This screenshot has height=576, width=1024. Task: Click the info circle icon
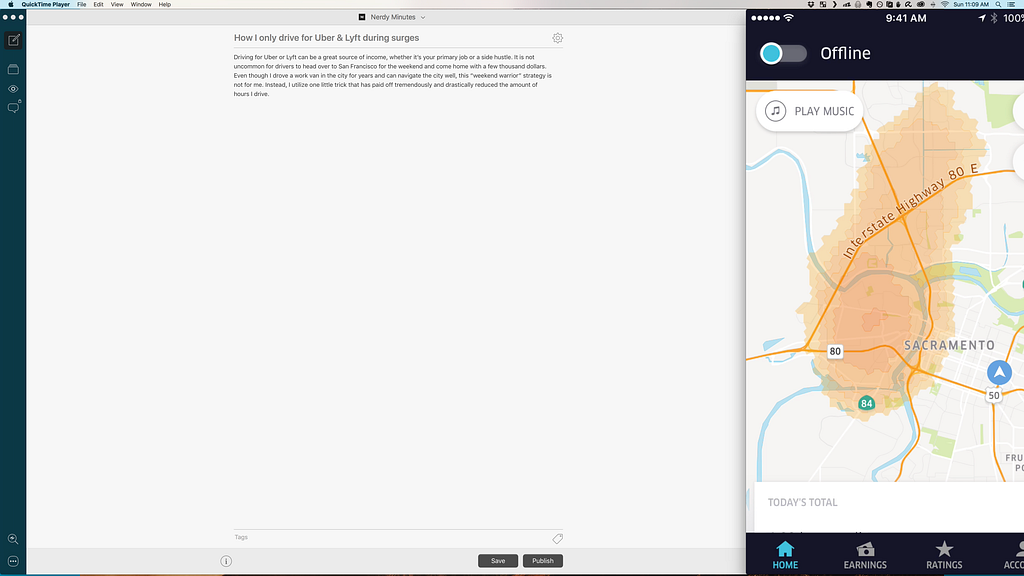pyautogui.click(x=226, y=561)
